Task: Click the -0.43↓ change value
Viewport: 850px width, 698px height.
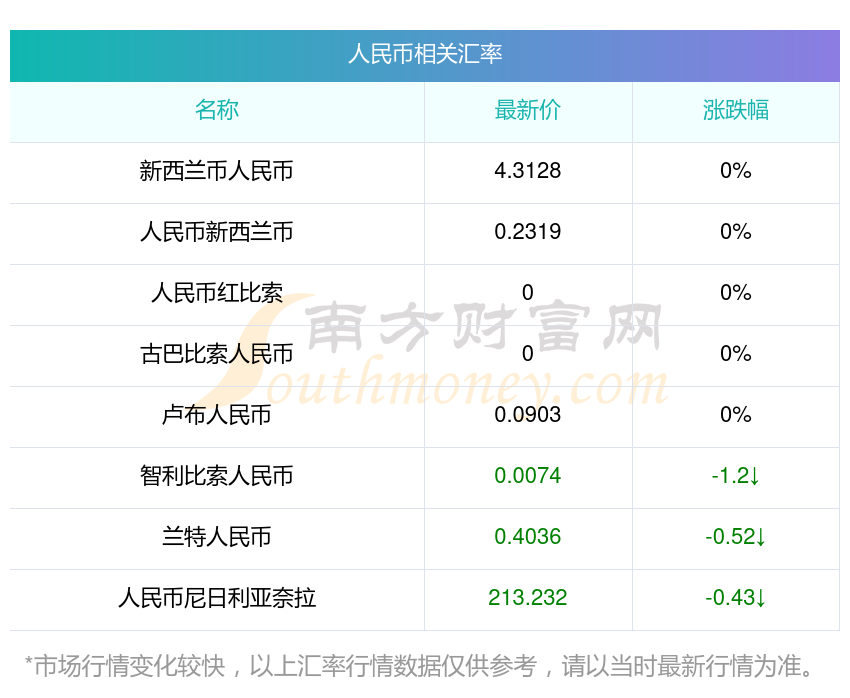Action: 736,598
